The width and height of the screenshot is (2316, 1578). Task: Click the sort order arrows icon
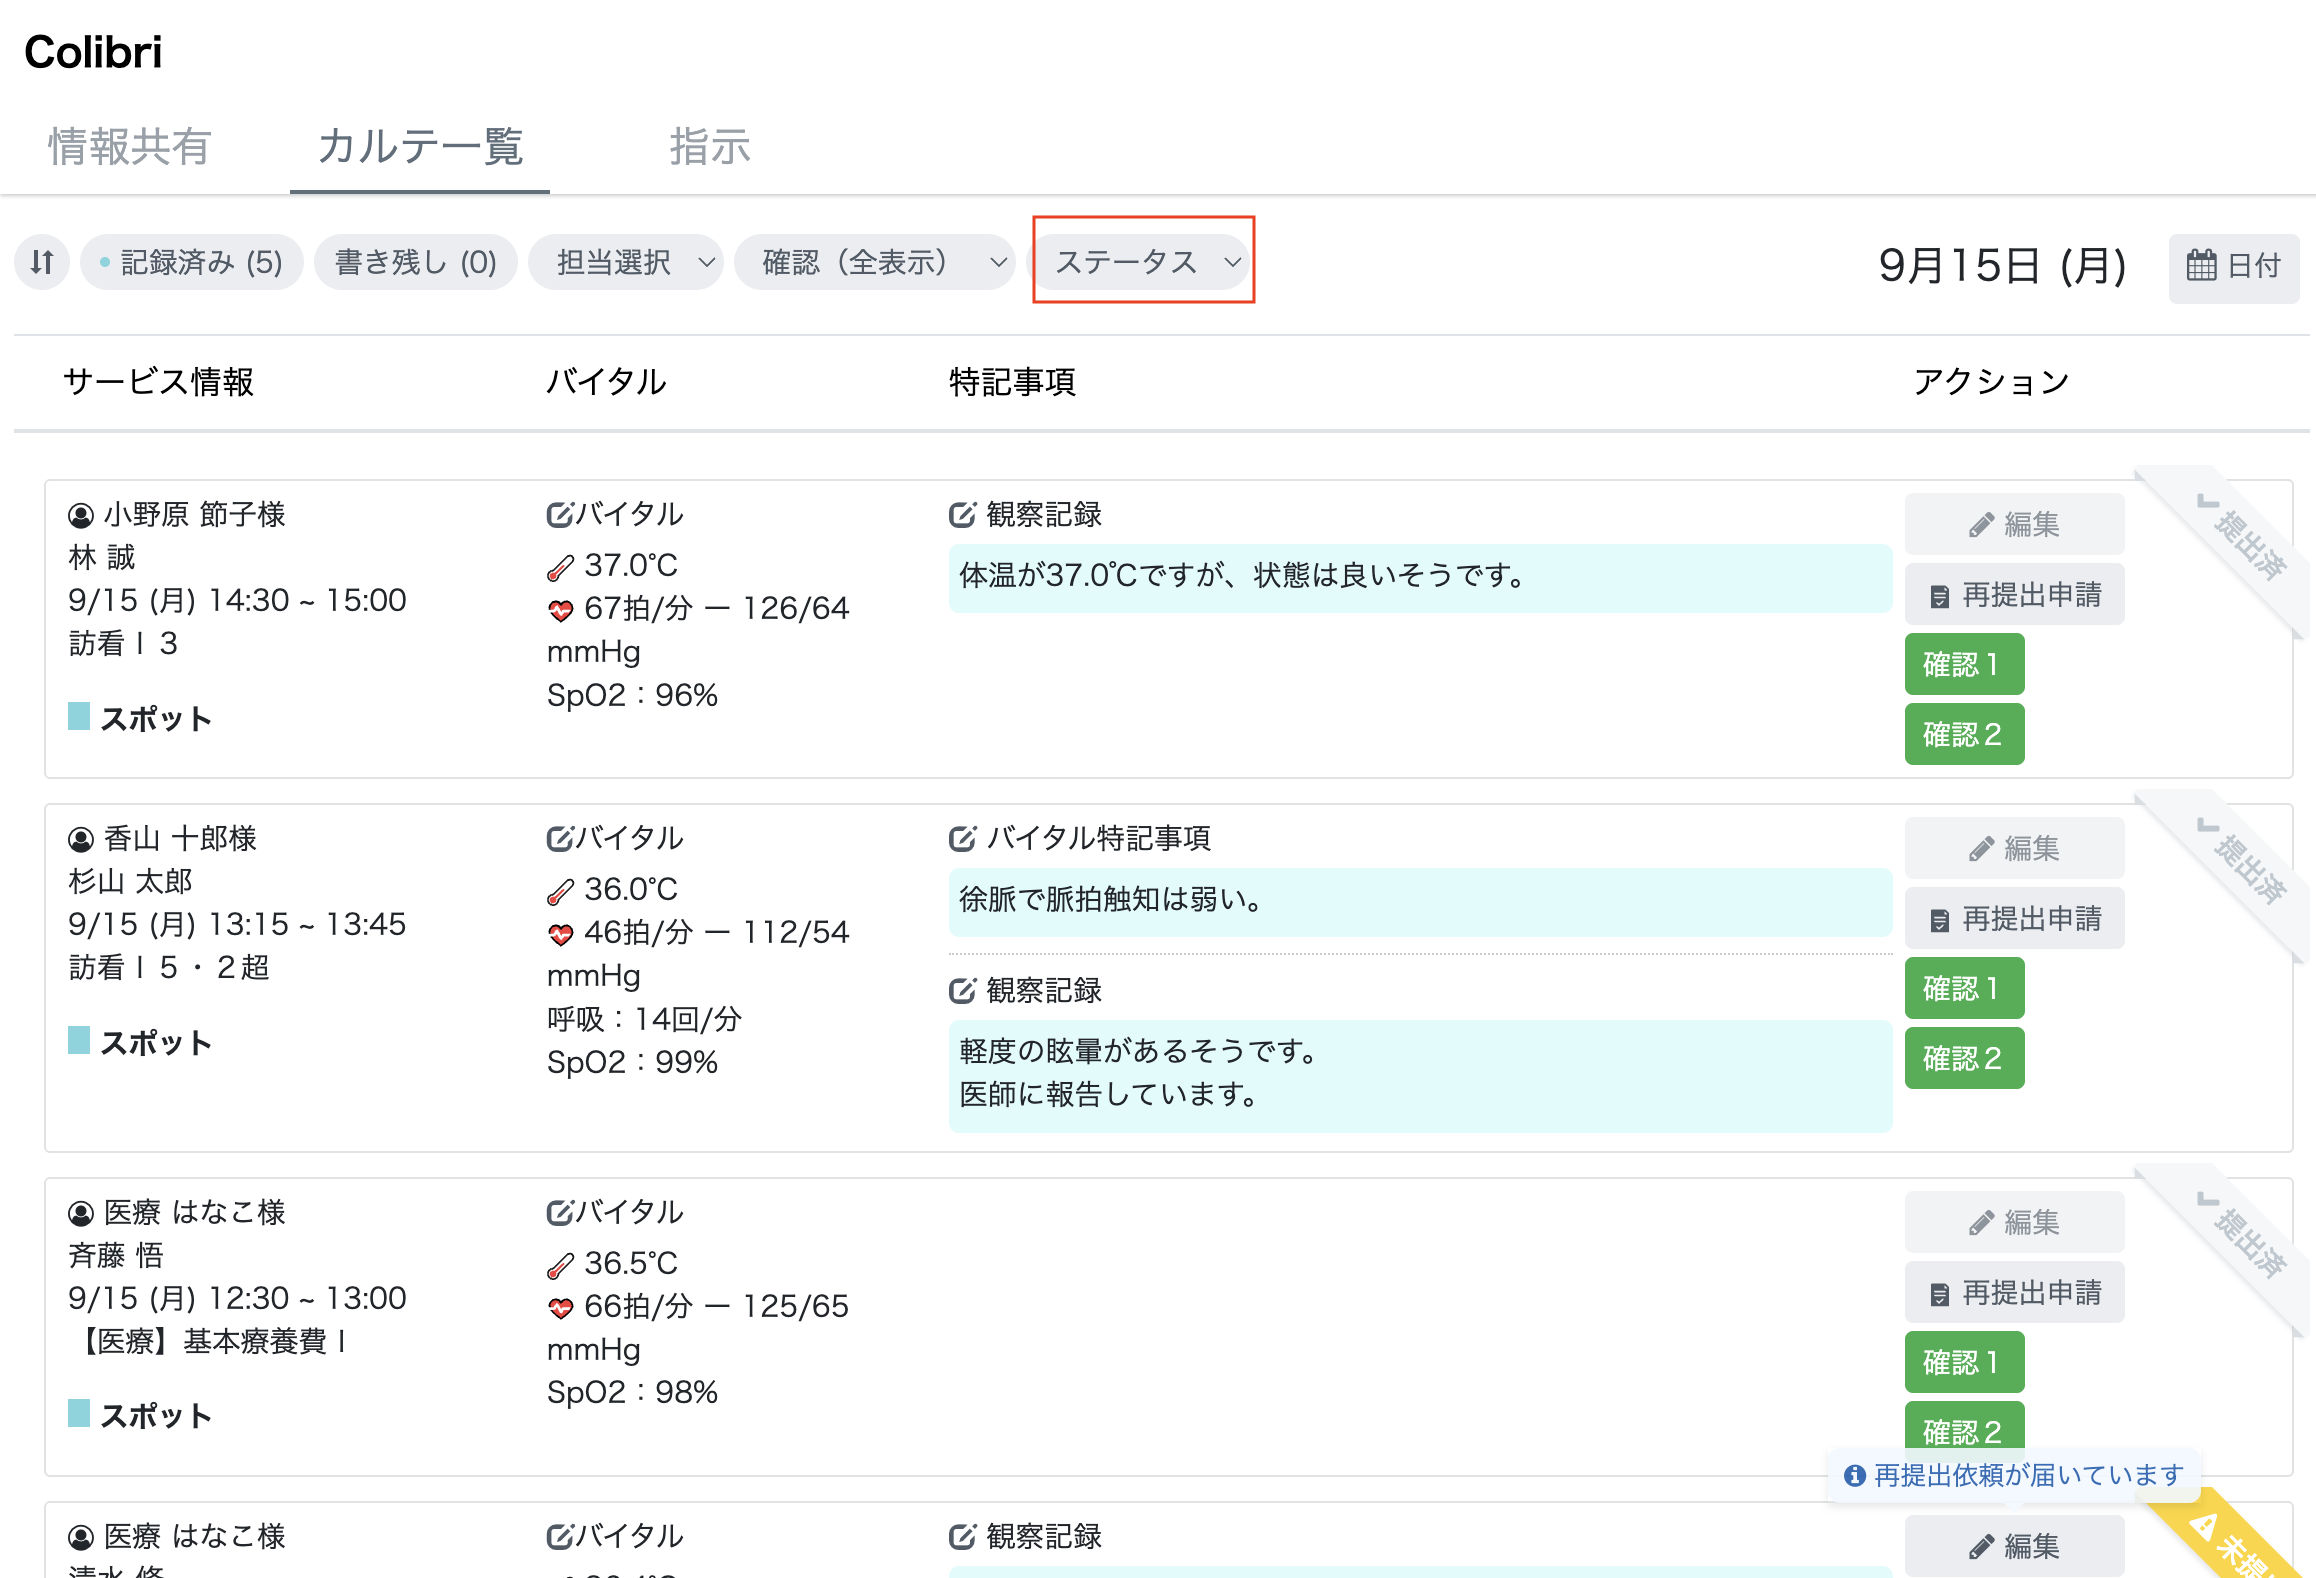(42, 262)
